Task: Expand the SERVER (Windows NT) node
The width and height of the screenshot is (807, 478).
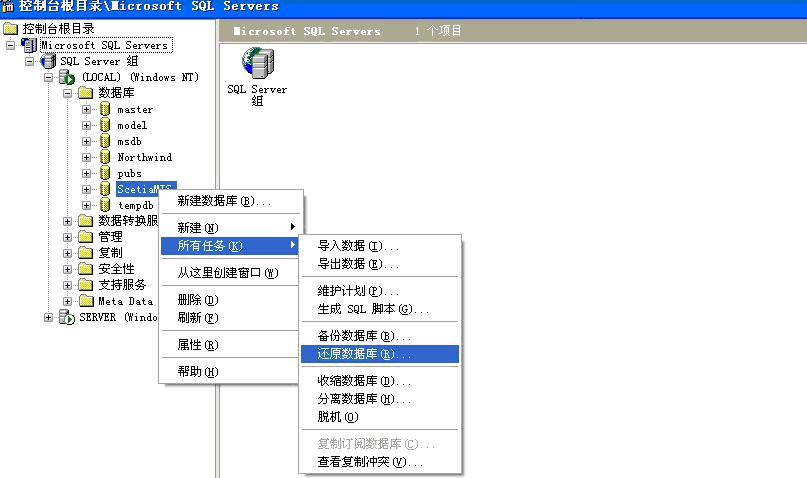Action: (48, 317)
